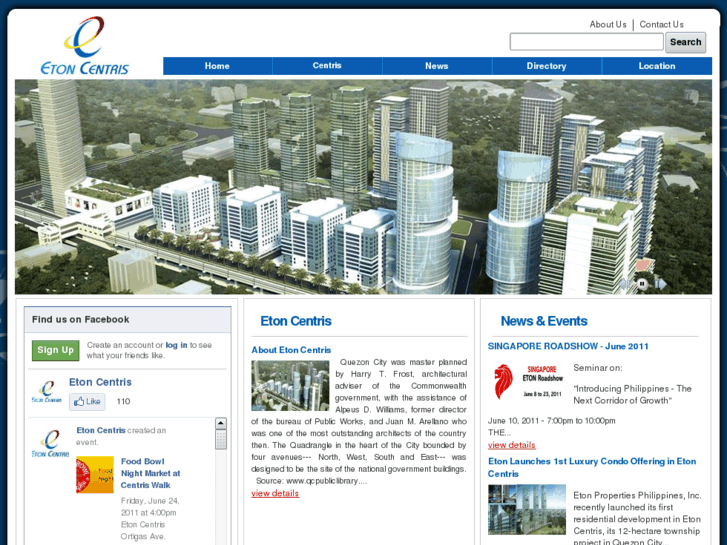
Task: Open Eton Centris name in the event post
Action: pos(101,430)
